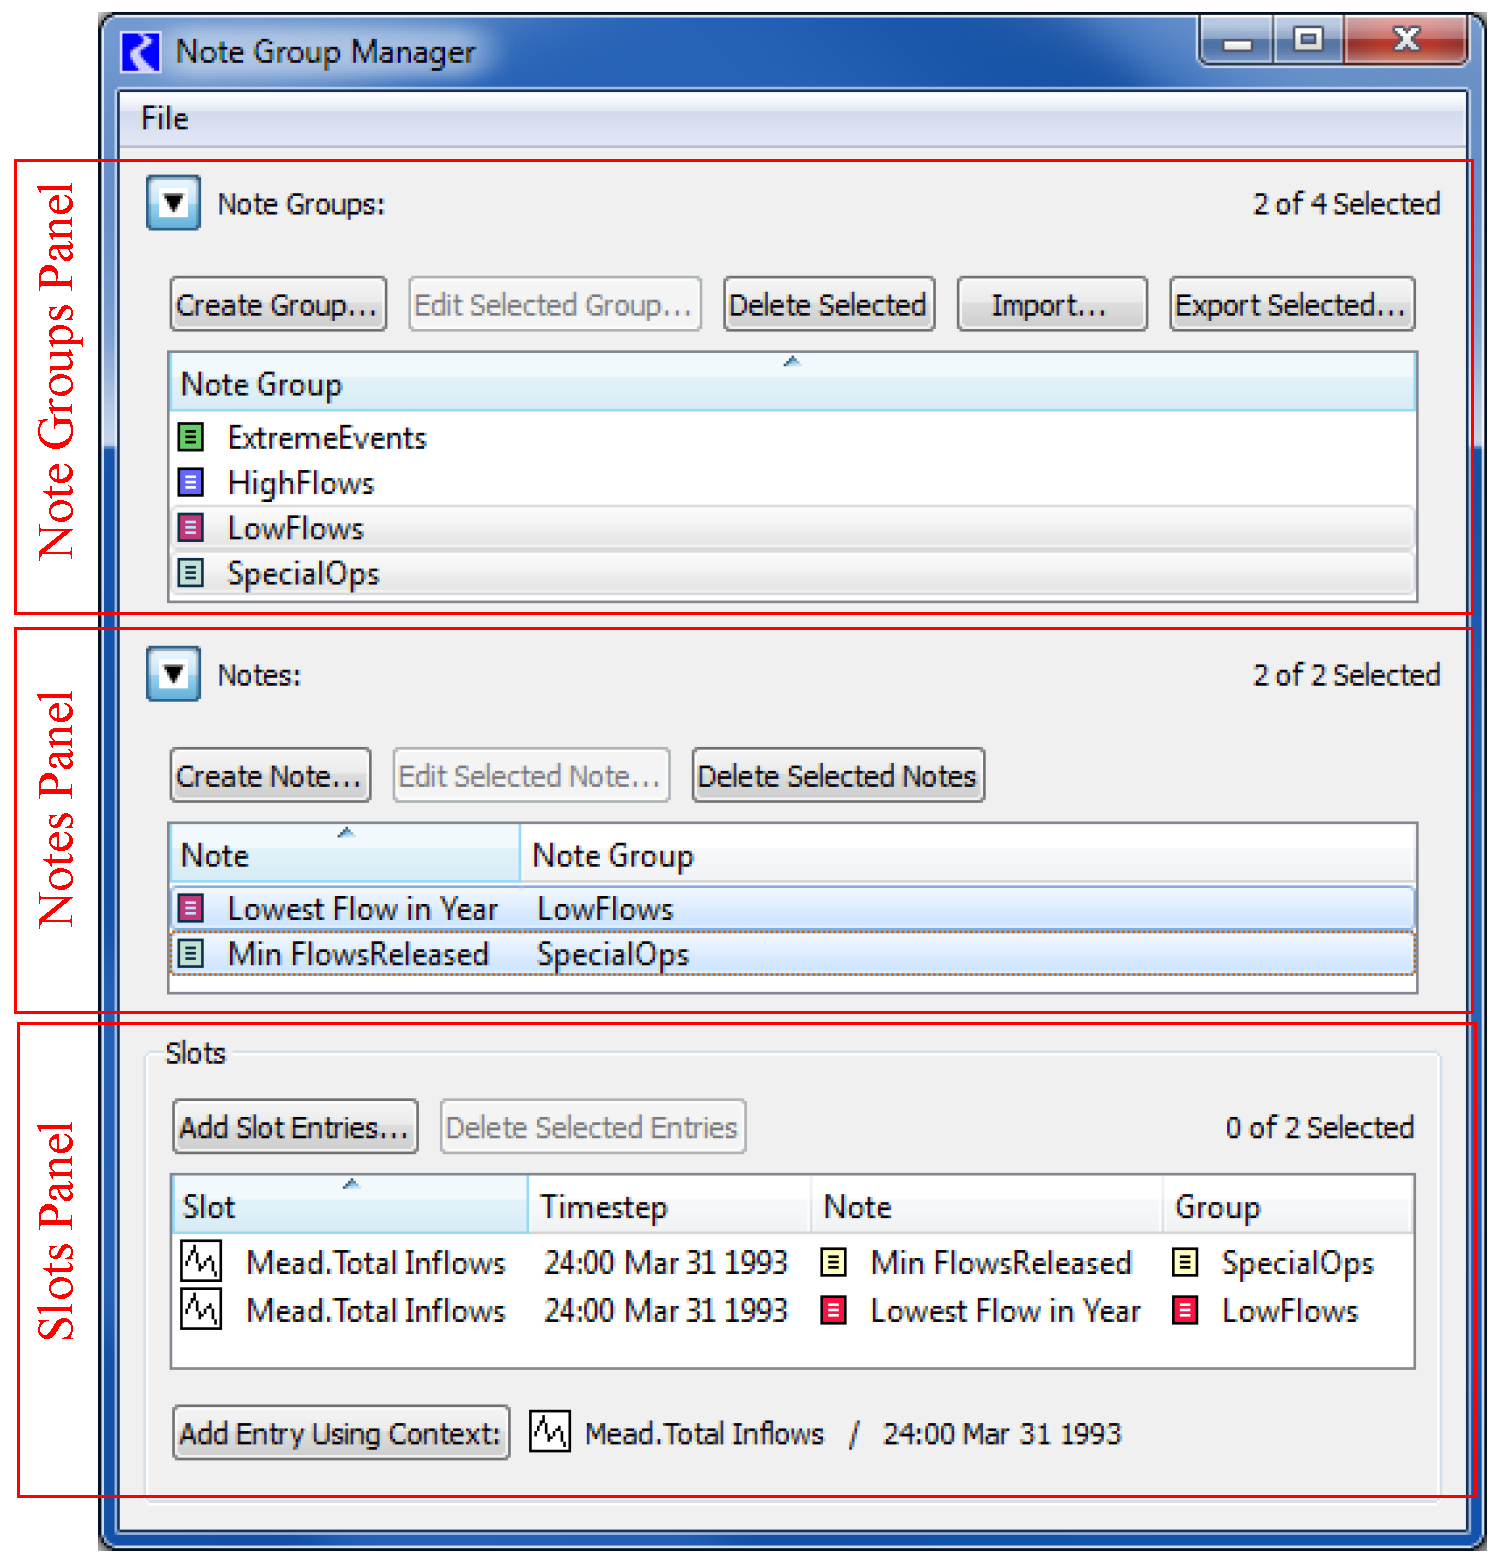
Task: Collapse the Notes panel
Action: [x=174, y=674]
